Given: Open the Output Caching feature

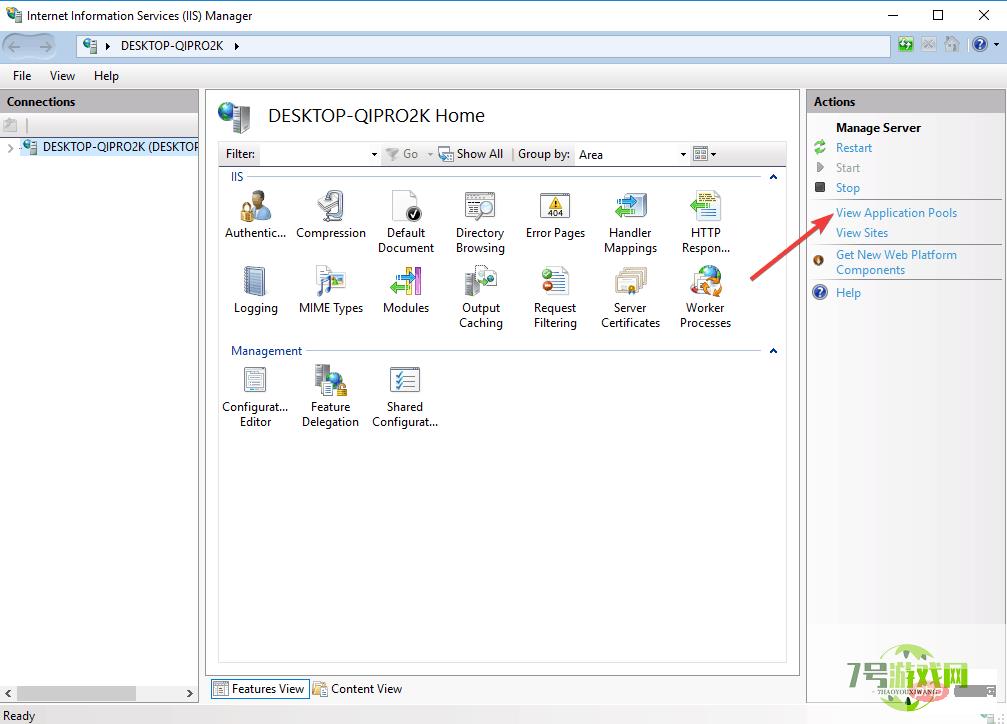Looking at the screenshot, I should click(480, 297).
